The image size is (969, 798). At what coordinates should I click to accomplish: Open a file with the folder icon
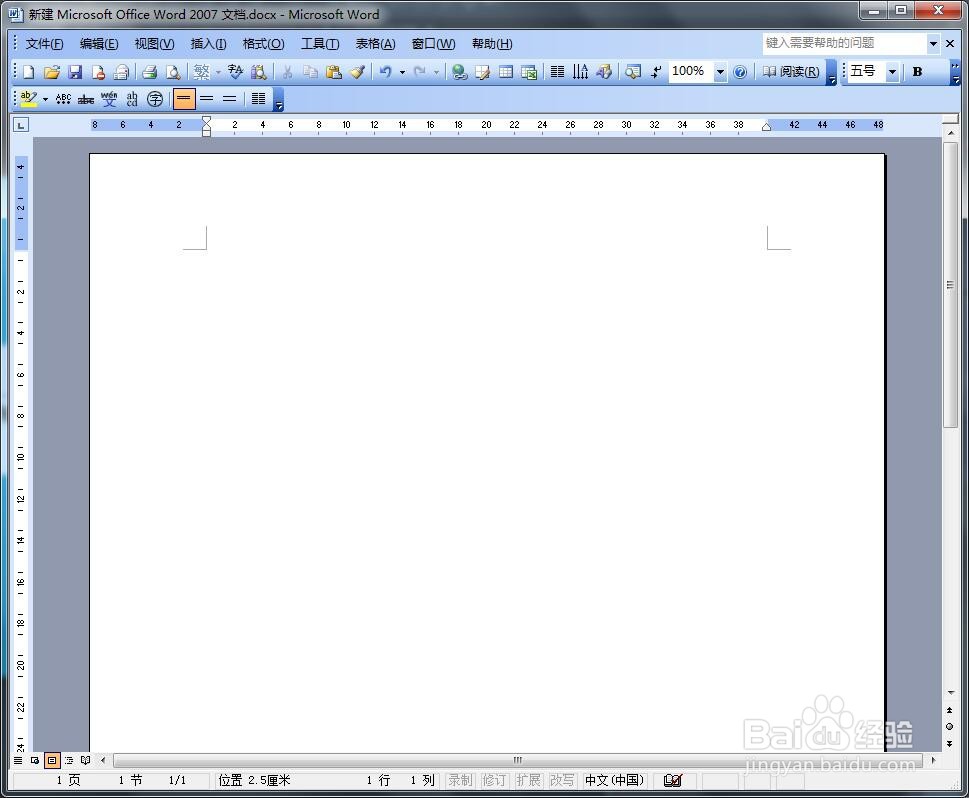point(52,72)
